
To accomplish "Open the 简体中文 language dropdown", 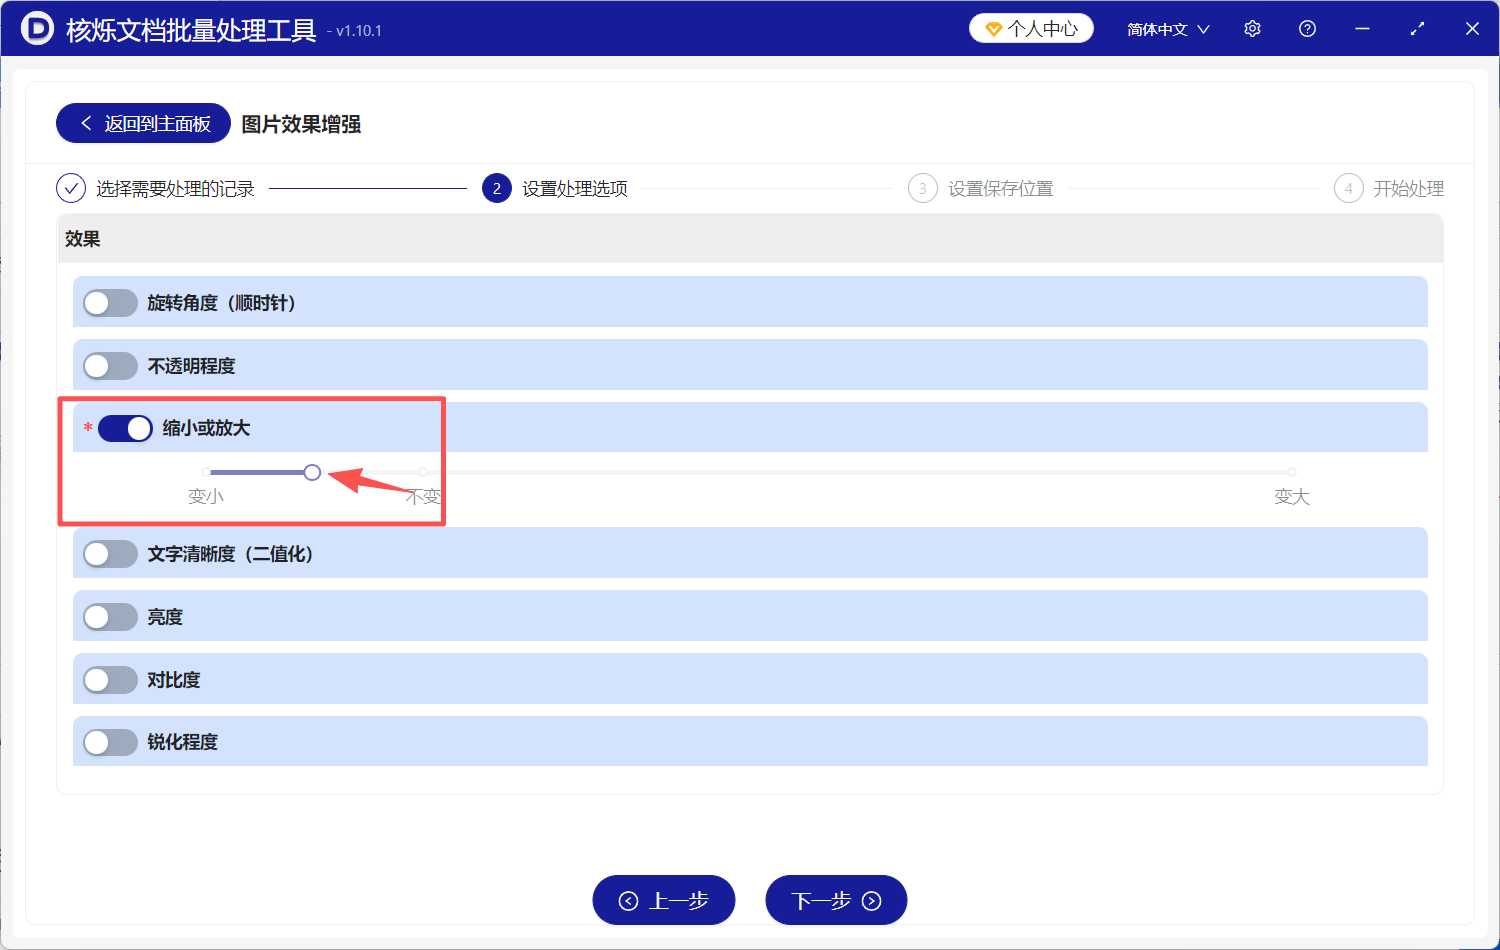I will (x=1166, y=28).
